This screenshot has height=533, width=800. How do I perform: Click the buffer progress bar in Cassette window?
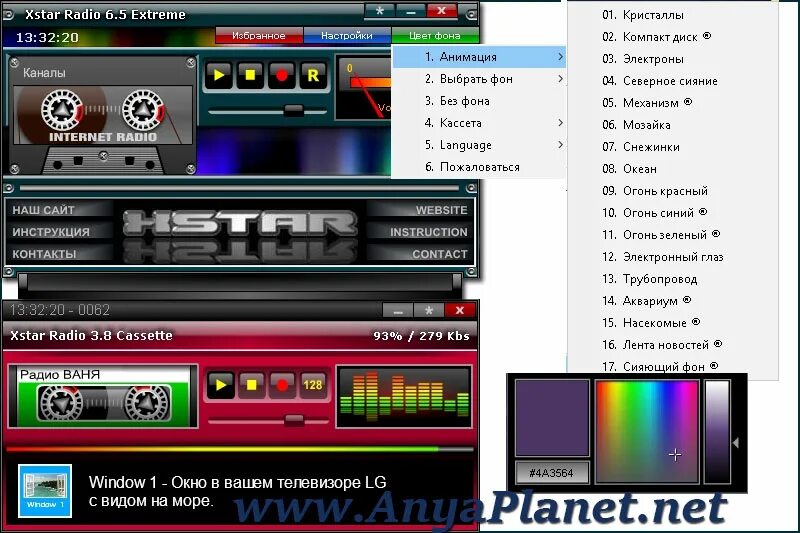tap(240, 449)
